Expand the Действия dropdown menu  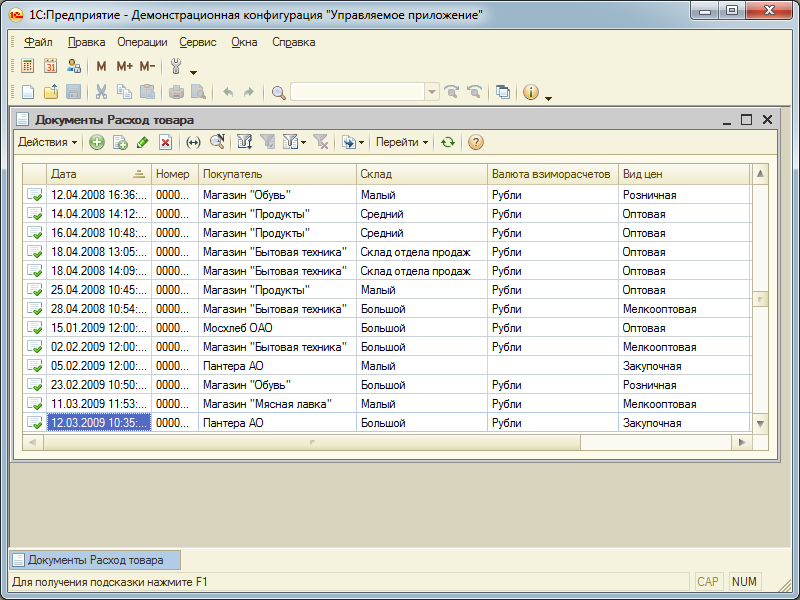point(47,143)
